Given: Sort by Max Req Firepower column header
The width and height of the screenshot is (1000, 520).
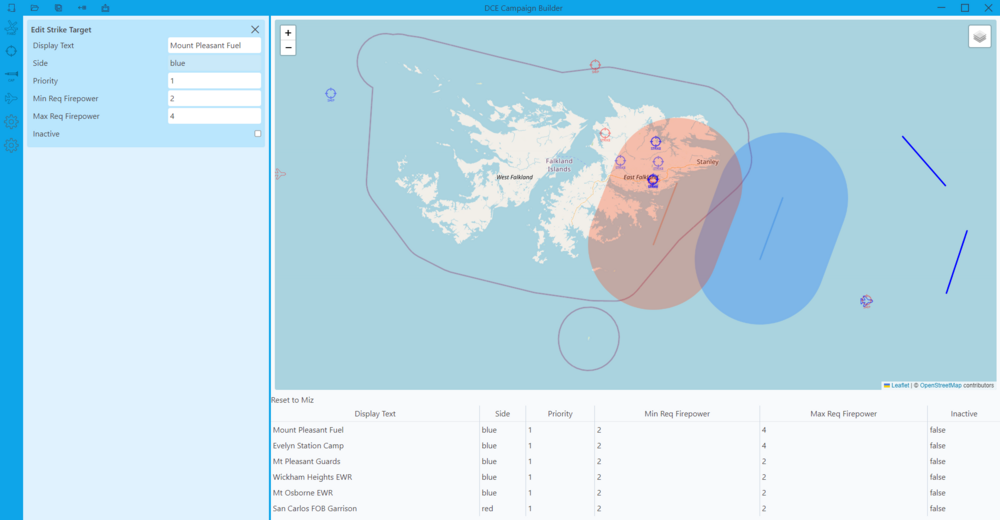Looking at the screenshot, I should pos(843,413).
